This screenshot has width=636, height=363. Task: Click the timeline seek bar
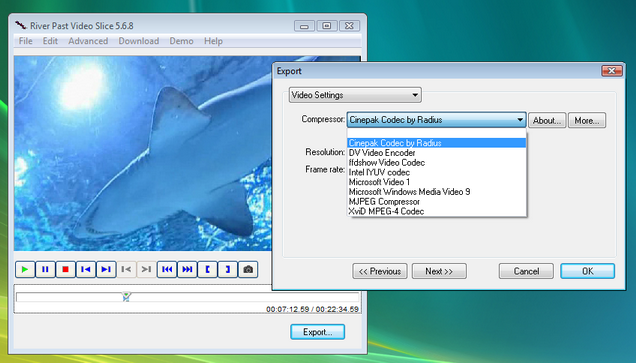click(187, 297)
